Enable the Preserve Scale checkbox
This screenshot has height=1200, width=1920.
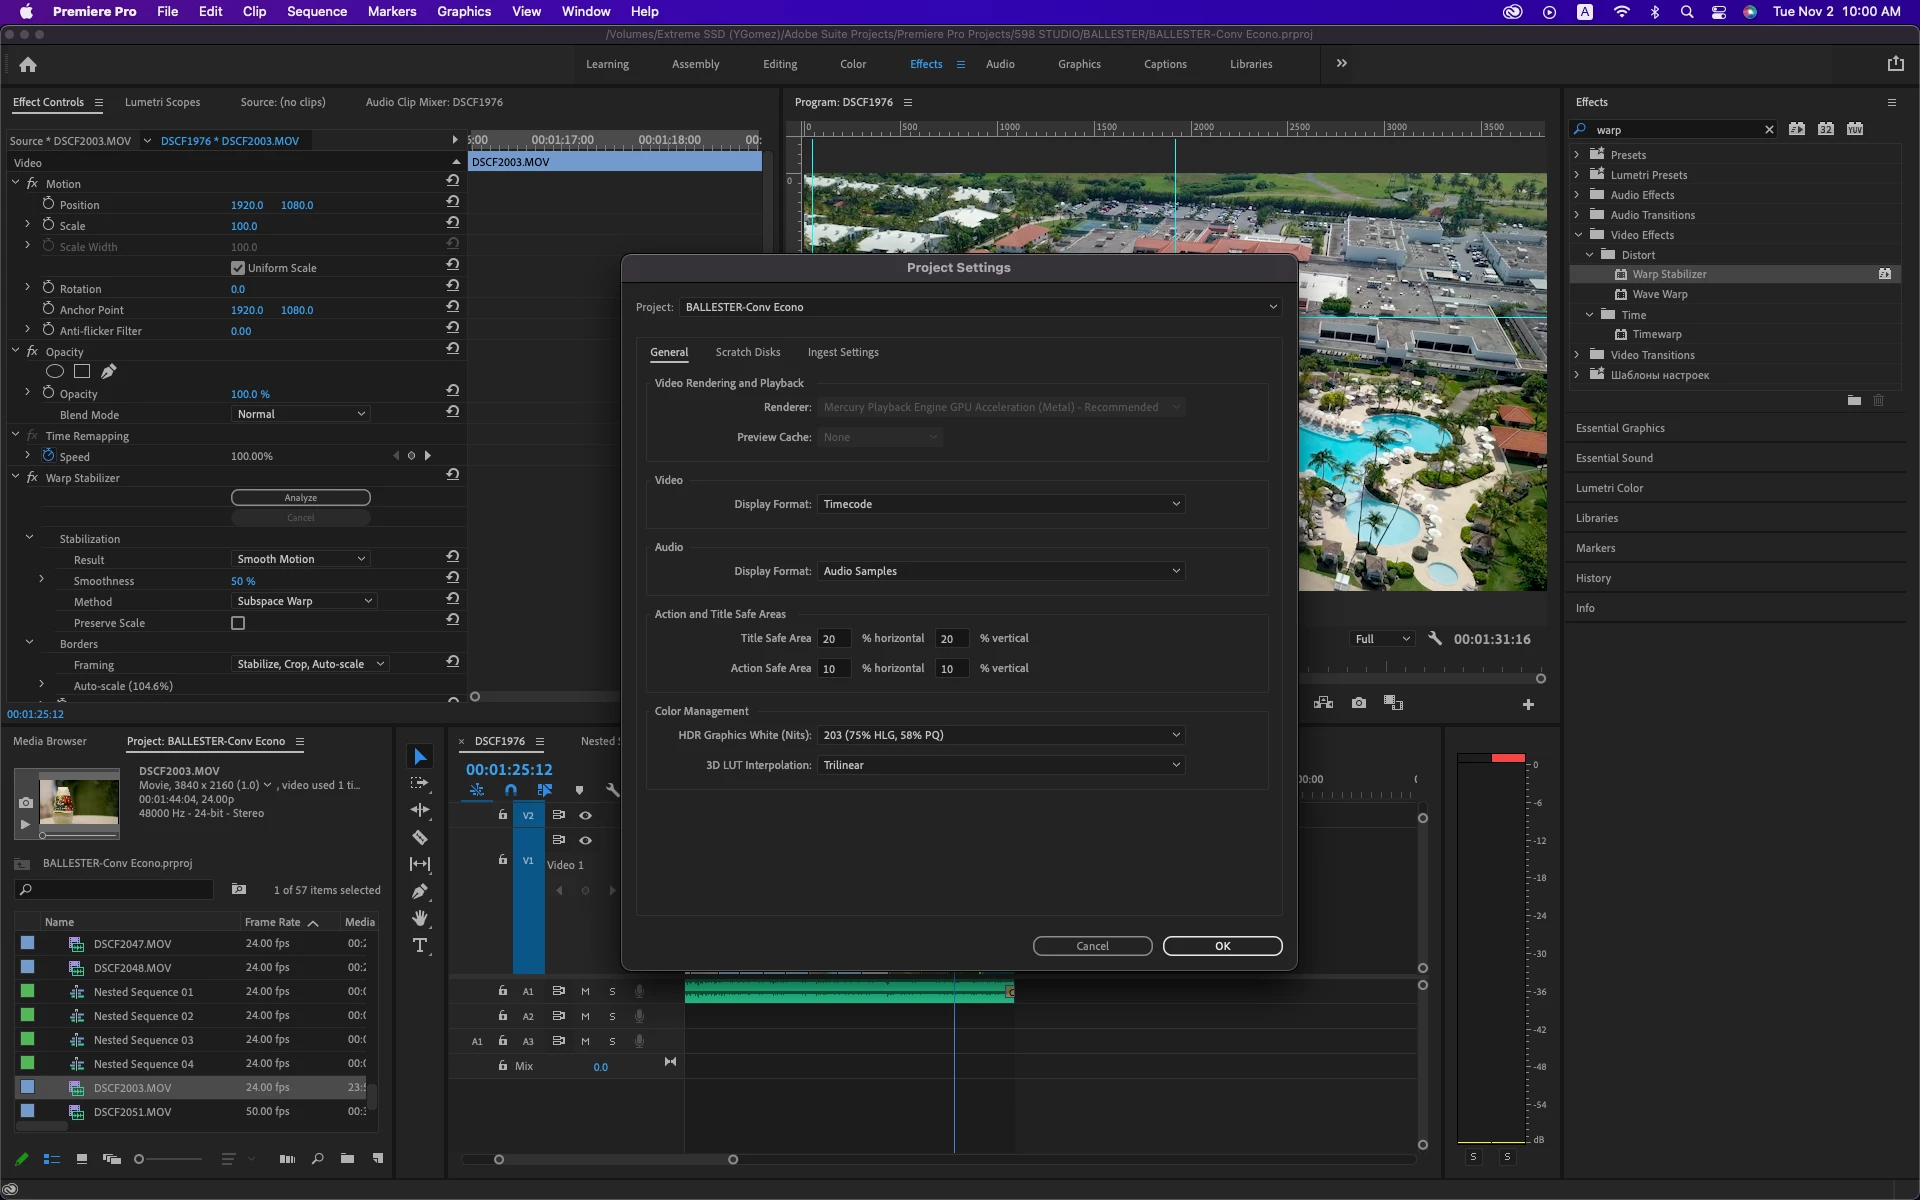[x=238, y=623]
